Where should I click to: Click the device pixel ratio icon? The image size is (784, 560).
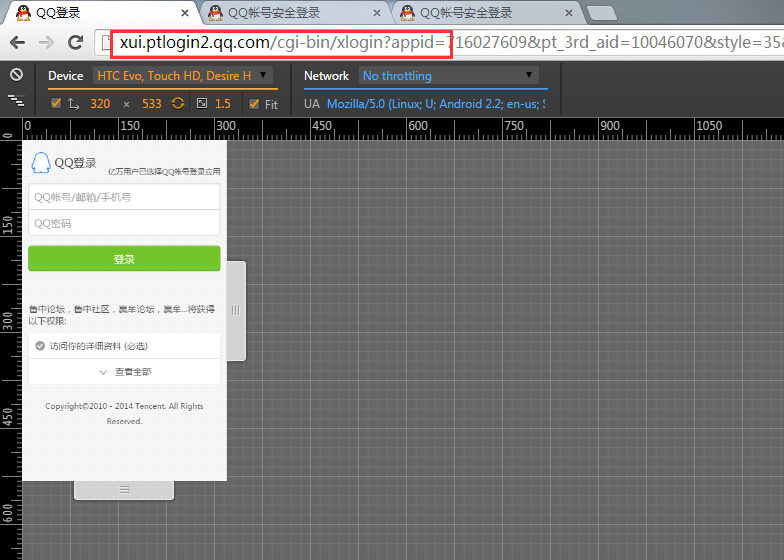point(202,104)
